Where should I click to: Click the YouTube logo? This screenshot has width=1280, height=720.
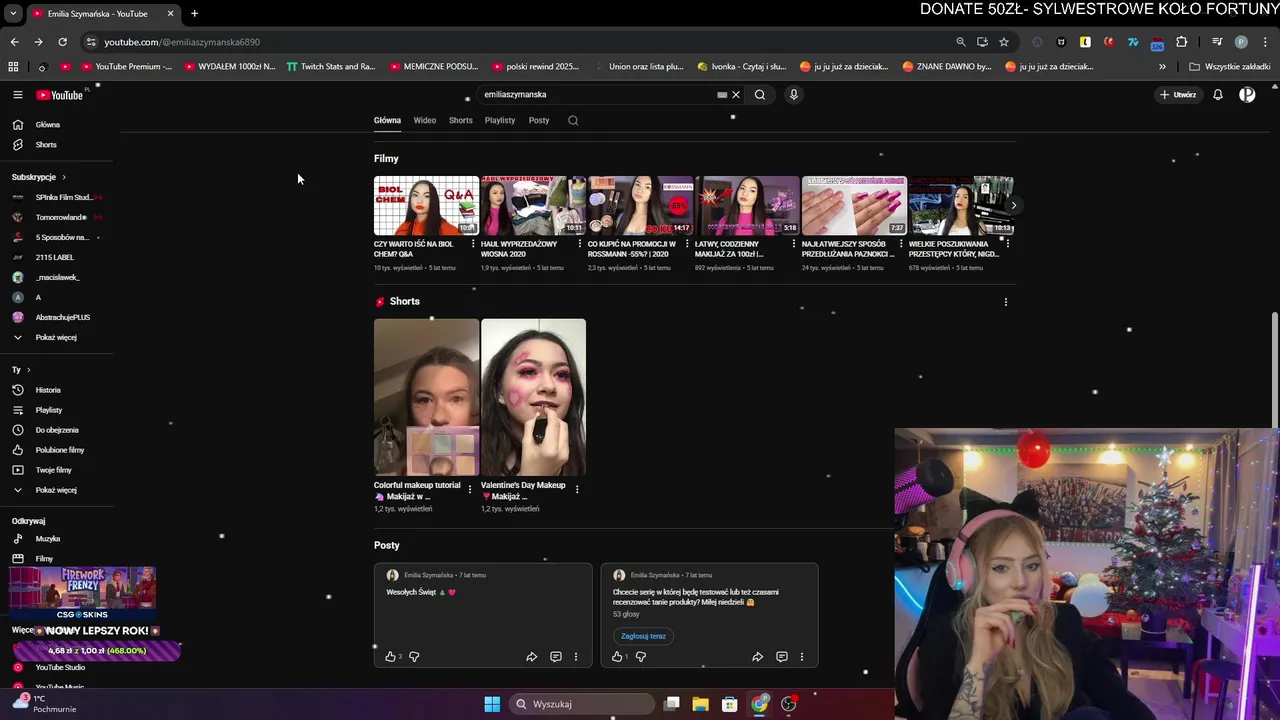pos(60,95)
